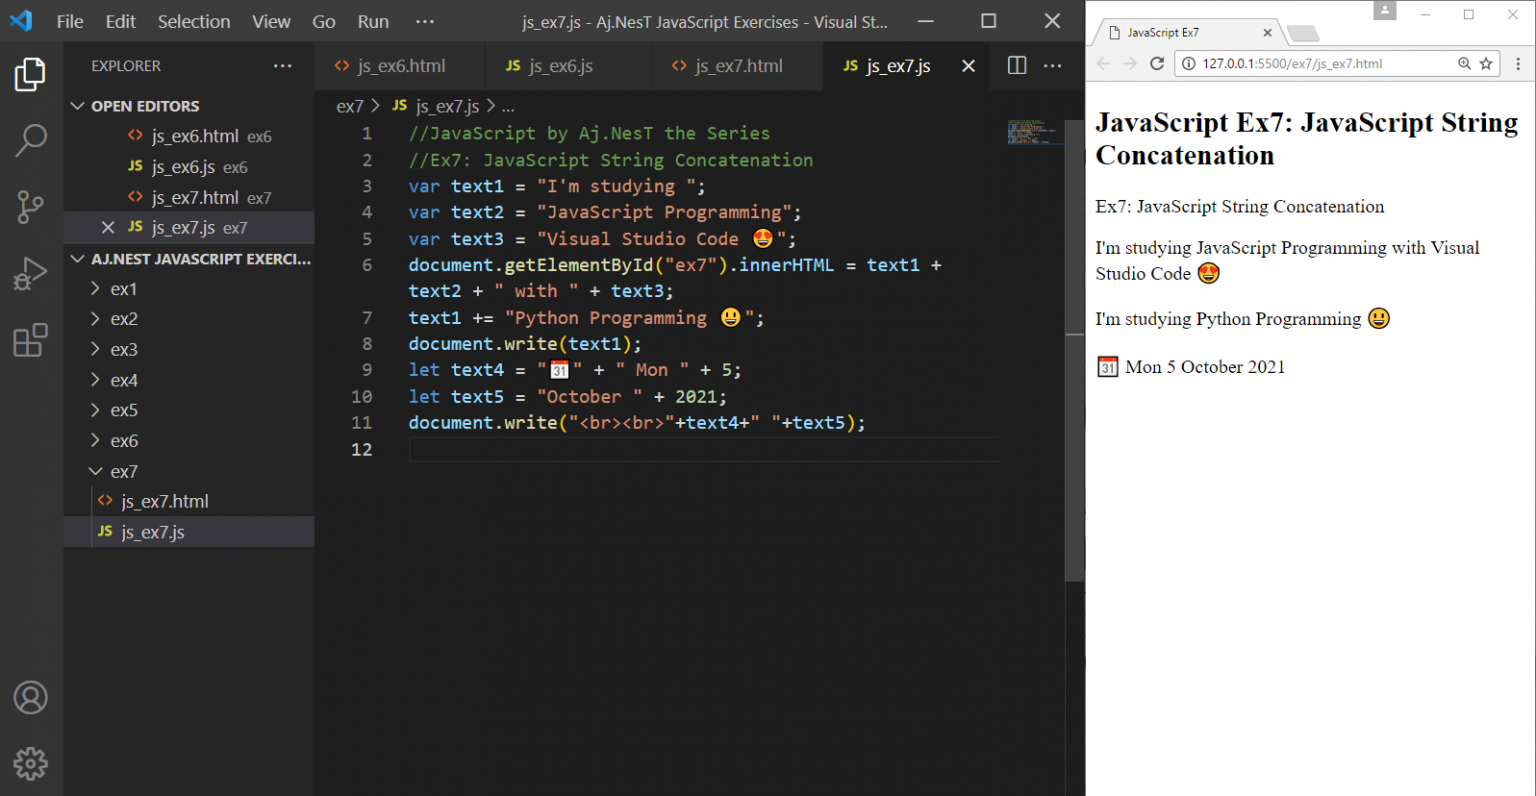Image resolution: width=1536 pixels, height=796 pixels.
Task: Close the js_ex7.js editor tab
Action: [x=968, y=66]
